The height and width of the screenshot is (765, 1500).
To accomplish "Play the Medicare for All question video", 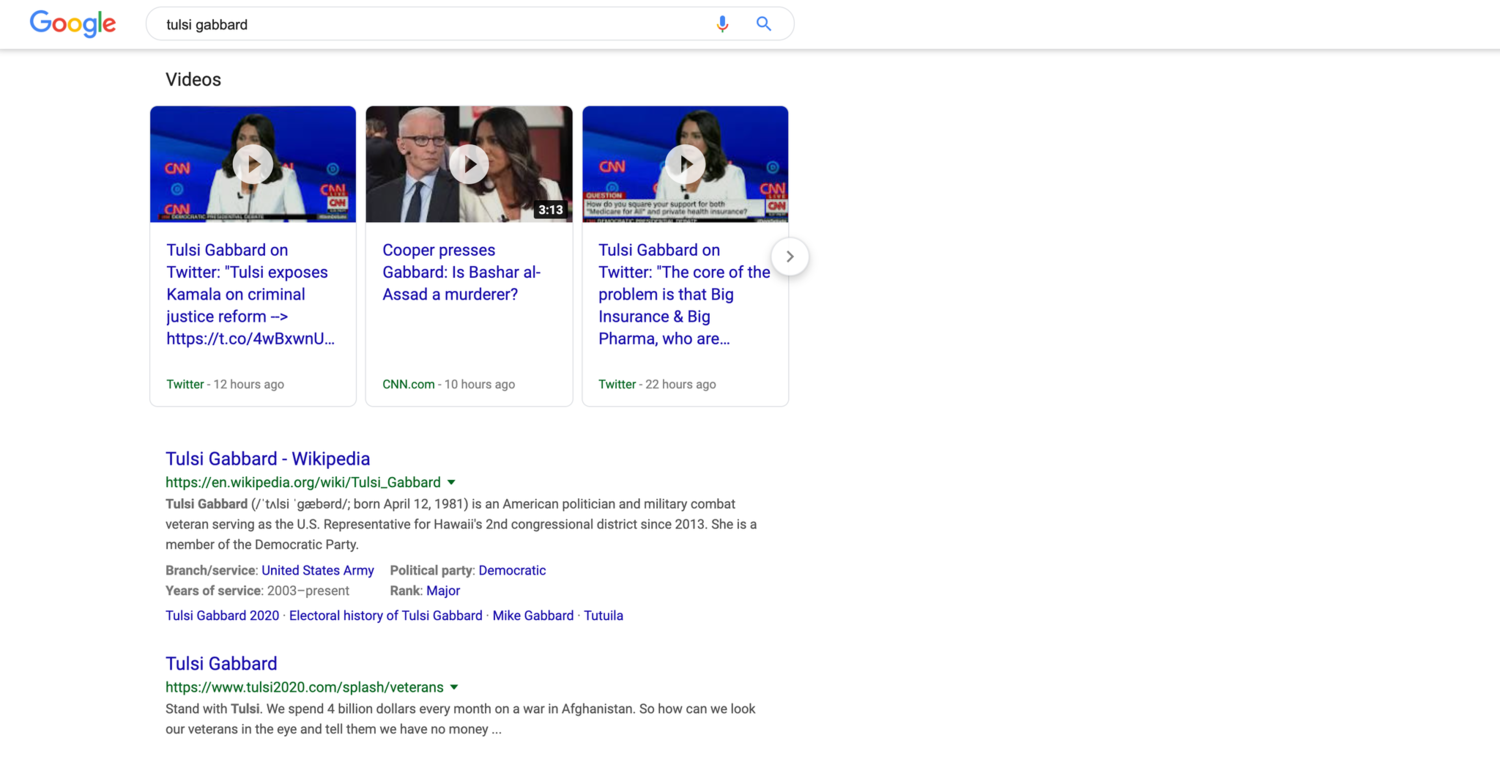I will [684, 163].
